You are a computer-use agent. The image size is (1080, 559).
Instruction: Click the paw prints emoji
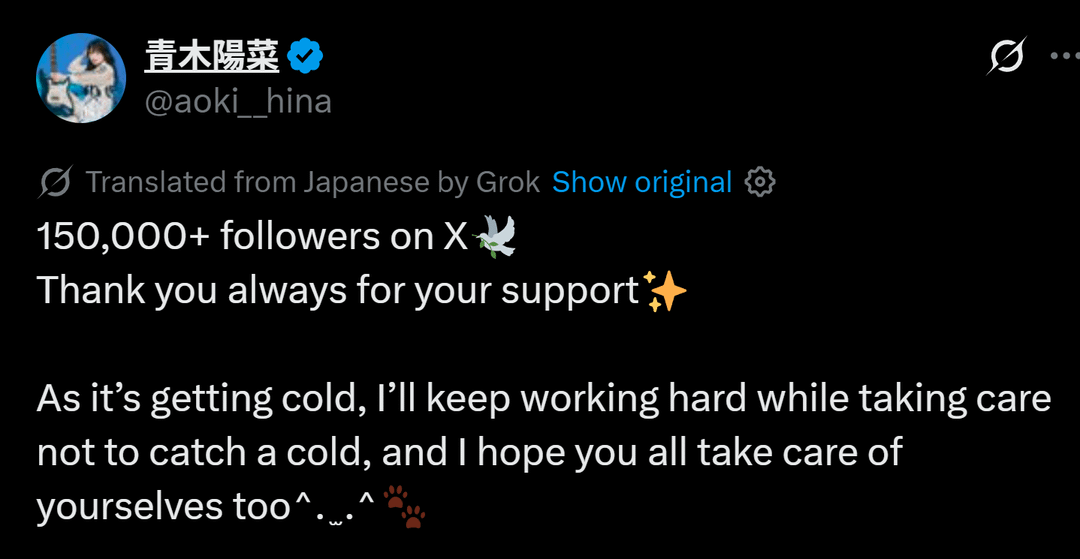405,507
